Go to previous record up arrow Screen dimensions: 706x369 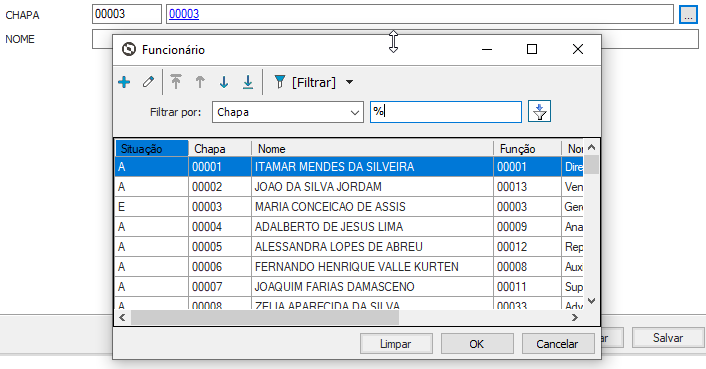pos(200,82)
